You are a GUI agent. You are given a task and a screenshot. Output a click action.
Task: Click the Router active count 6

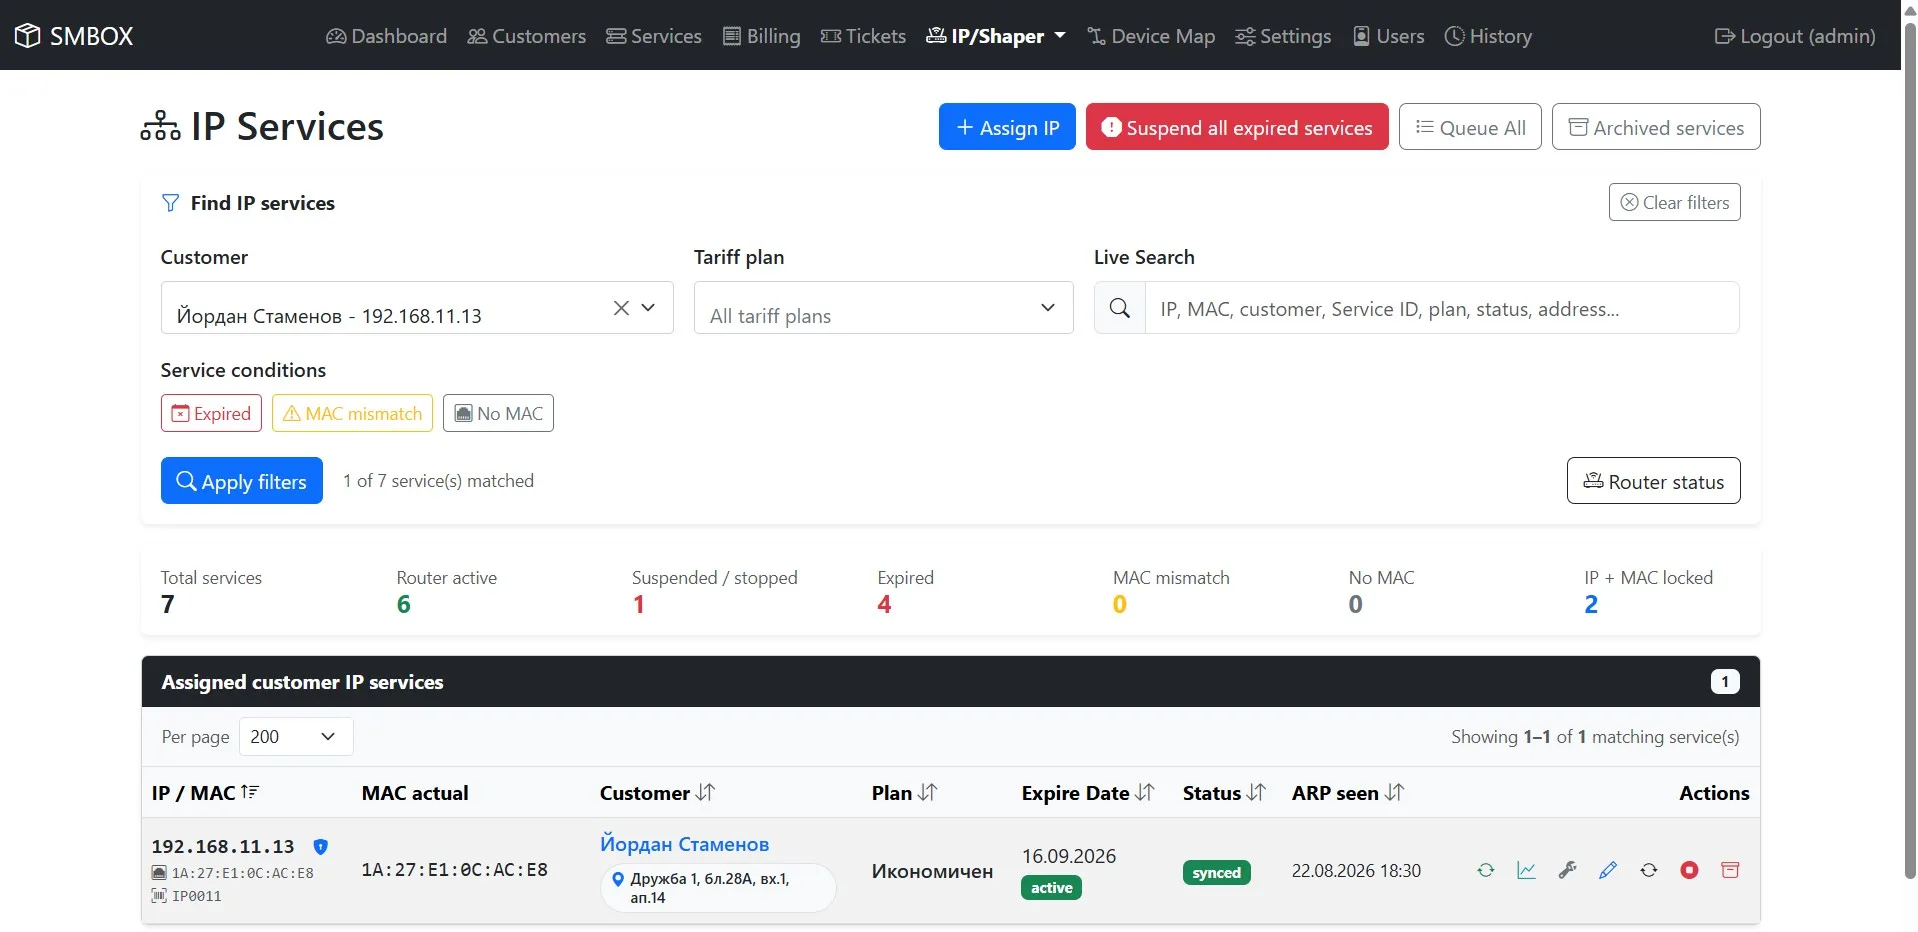(x=404, y=604)
